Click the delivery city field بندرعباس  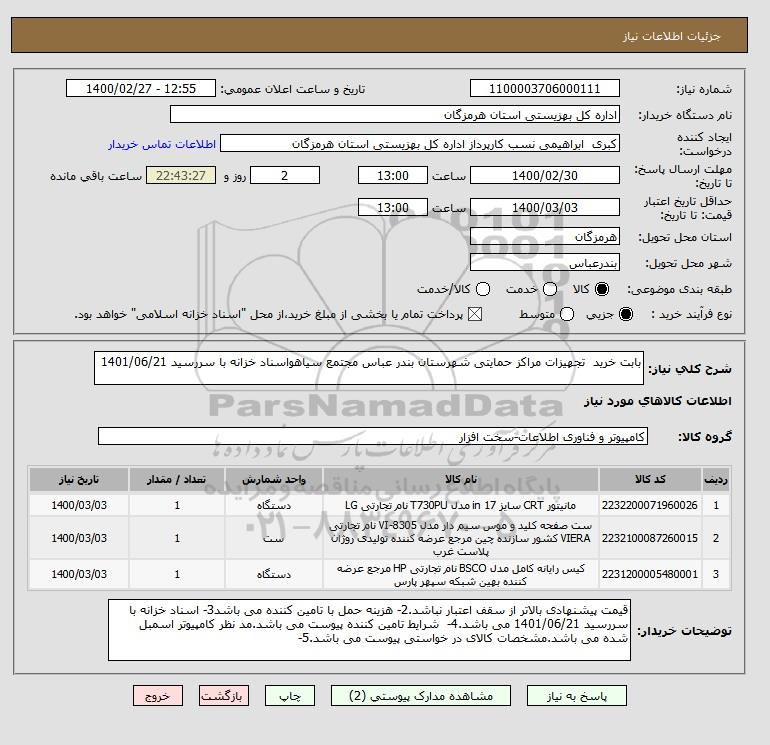pyautogui.click(x=545, y=263)
